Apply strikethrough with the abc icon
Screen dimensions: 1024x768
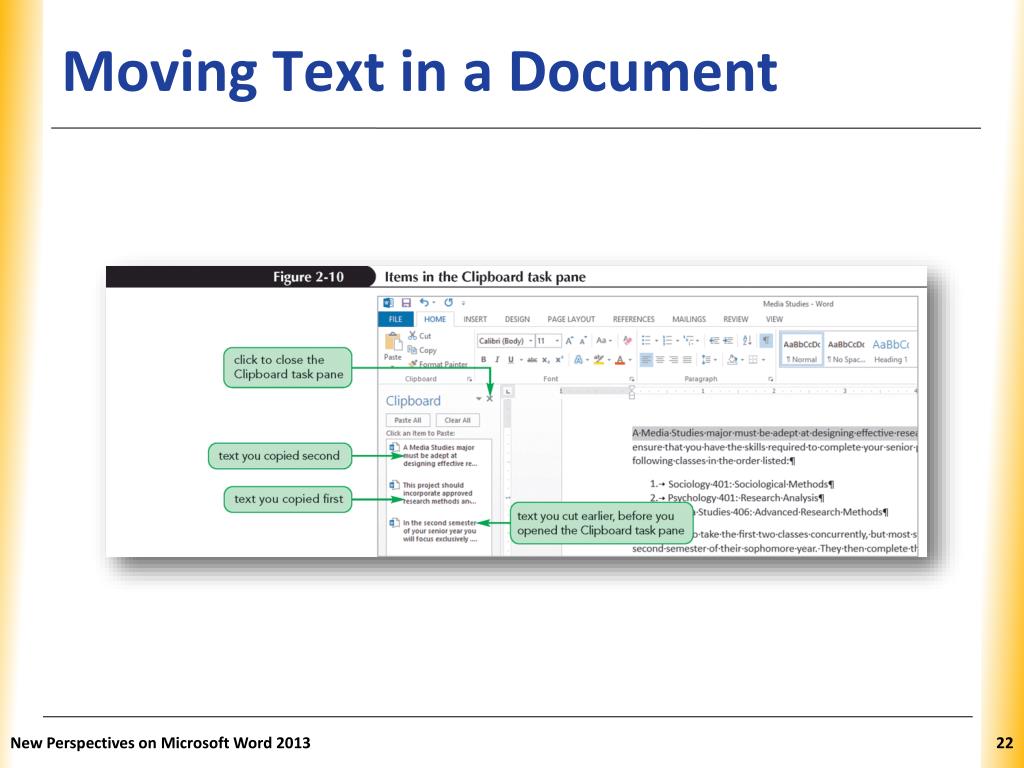[532, 360]
